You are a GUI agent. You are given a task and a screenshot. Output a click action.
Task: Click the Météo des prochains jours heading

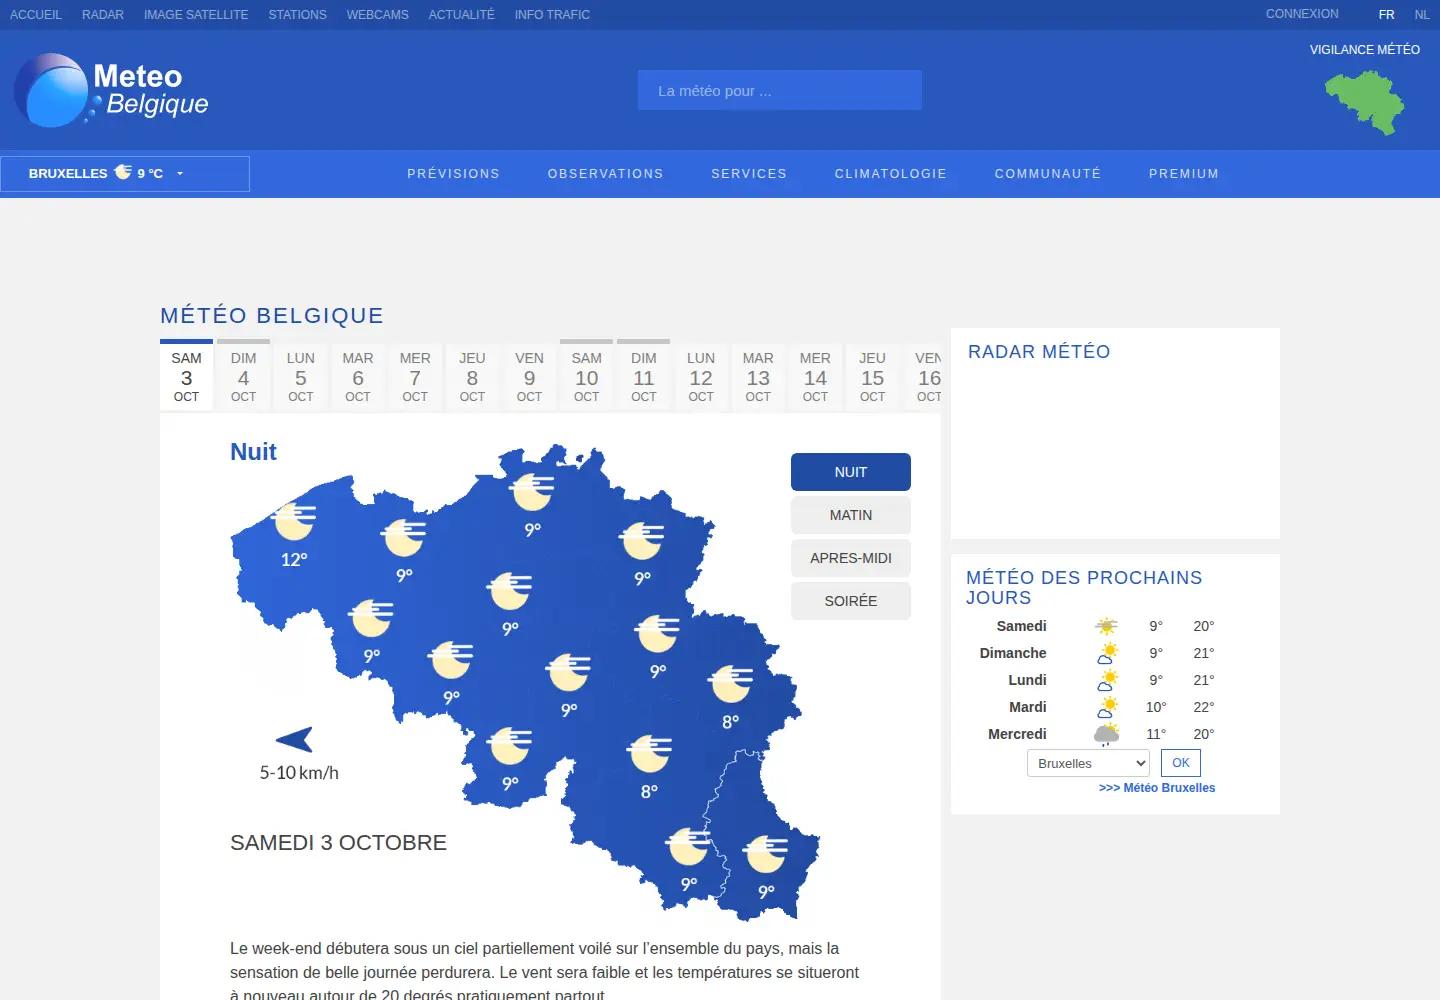[1084, 587]
